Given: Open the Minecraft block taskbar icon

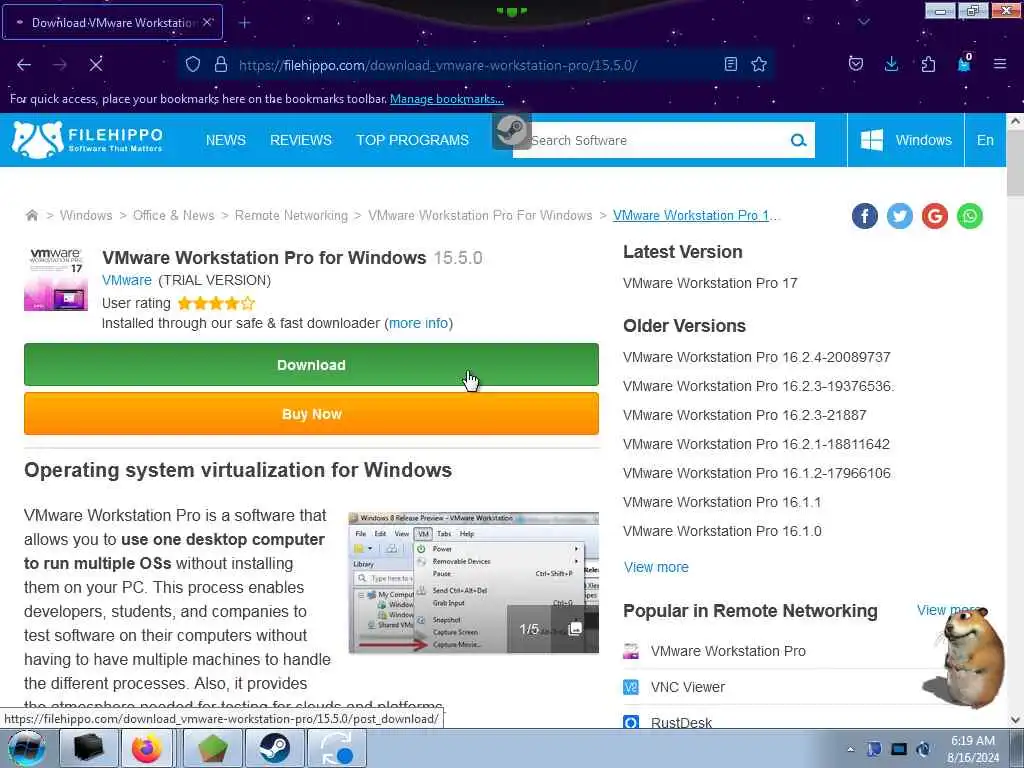Looking at the screenshot, I should point(212,748).
